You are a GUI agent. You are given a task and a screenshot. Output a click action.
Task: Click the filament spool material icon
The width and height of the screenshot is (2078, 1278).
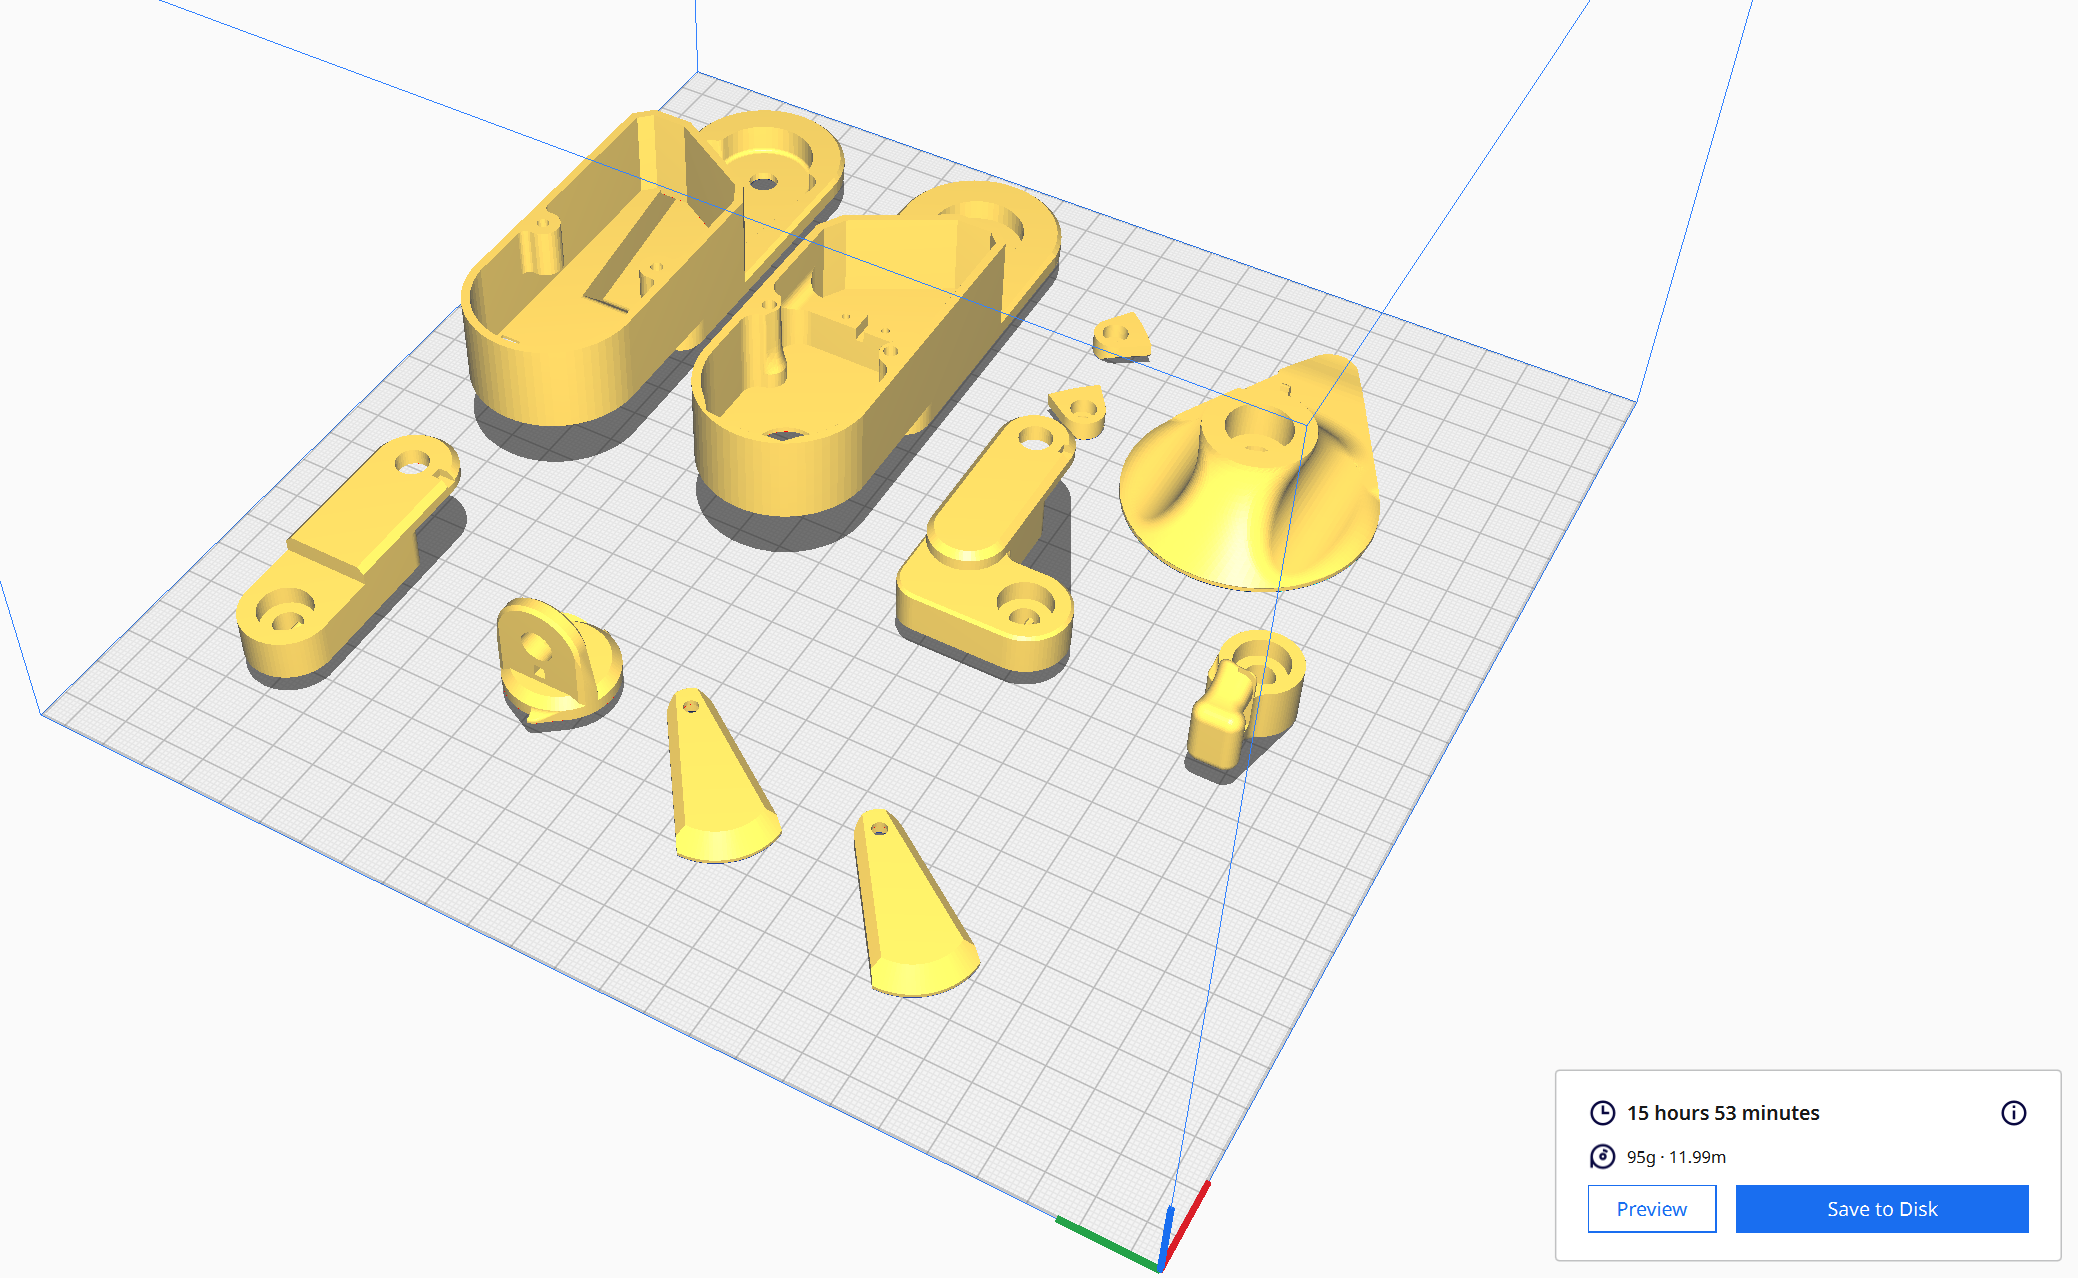point(1602,1157)
